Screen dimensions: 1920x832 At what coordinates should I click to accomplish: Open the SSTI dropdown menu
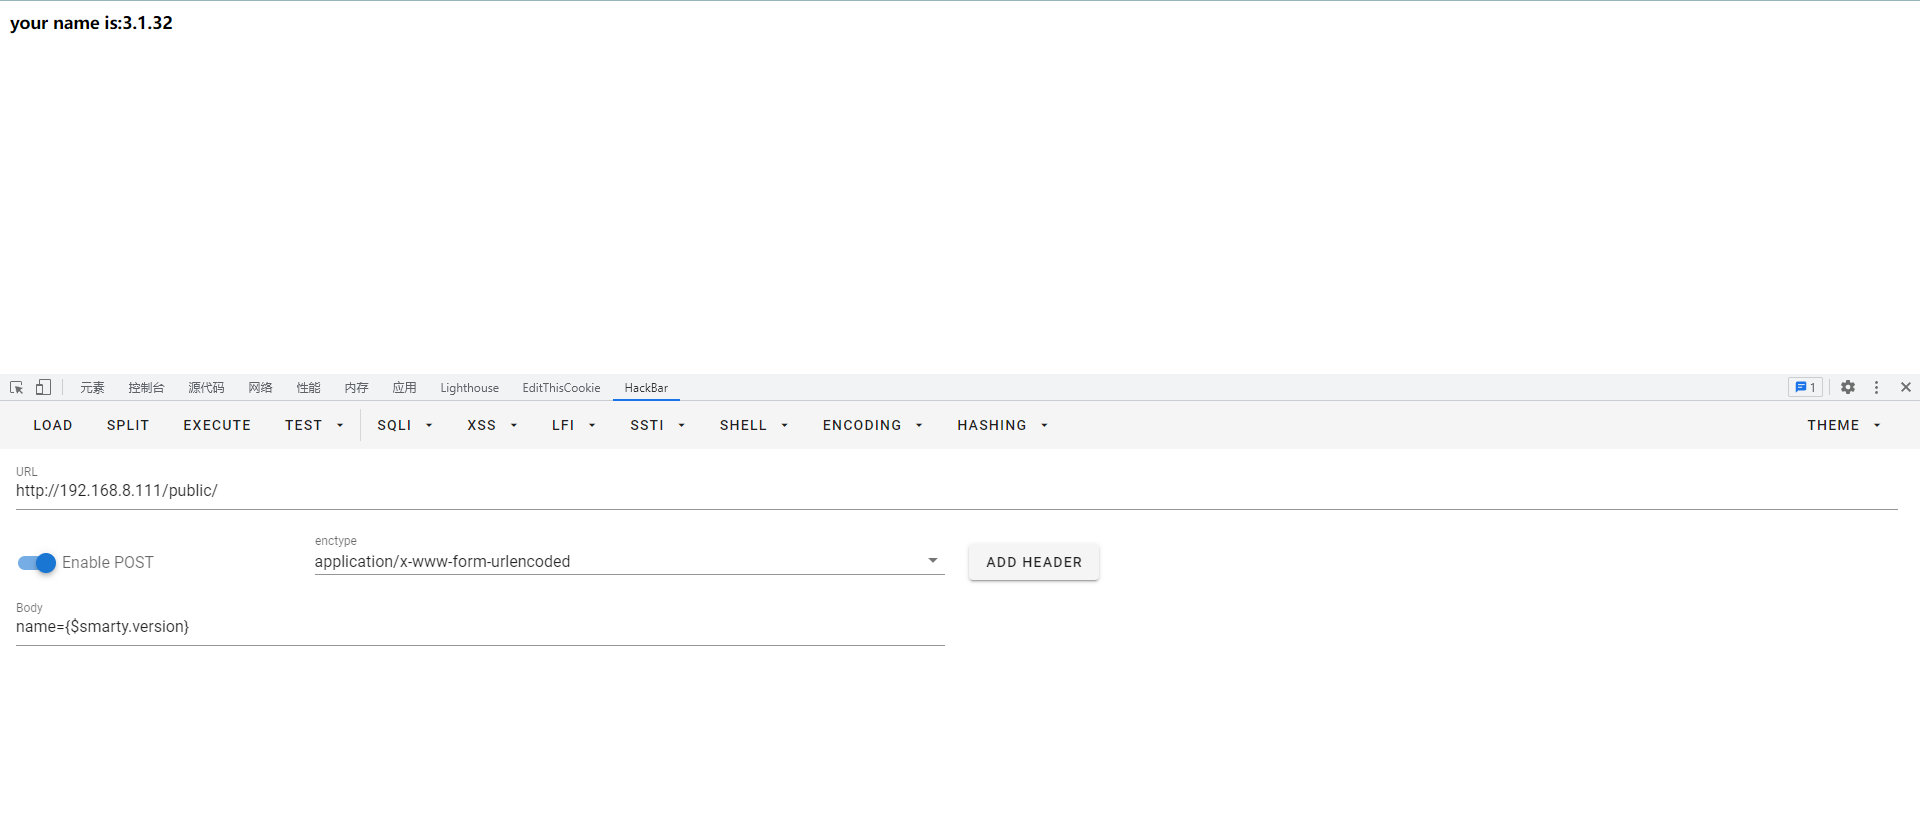coord(657,425)
